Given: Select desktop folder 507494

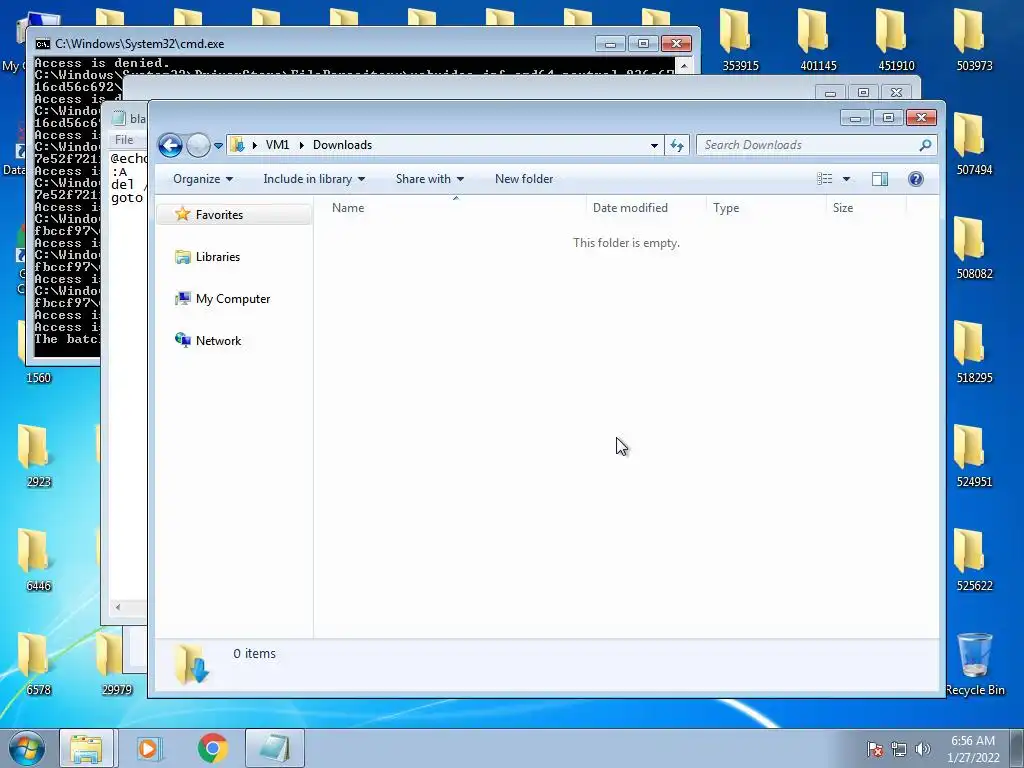Looking at the screenshot, I should (974, 144).
